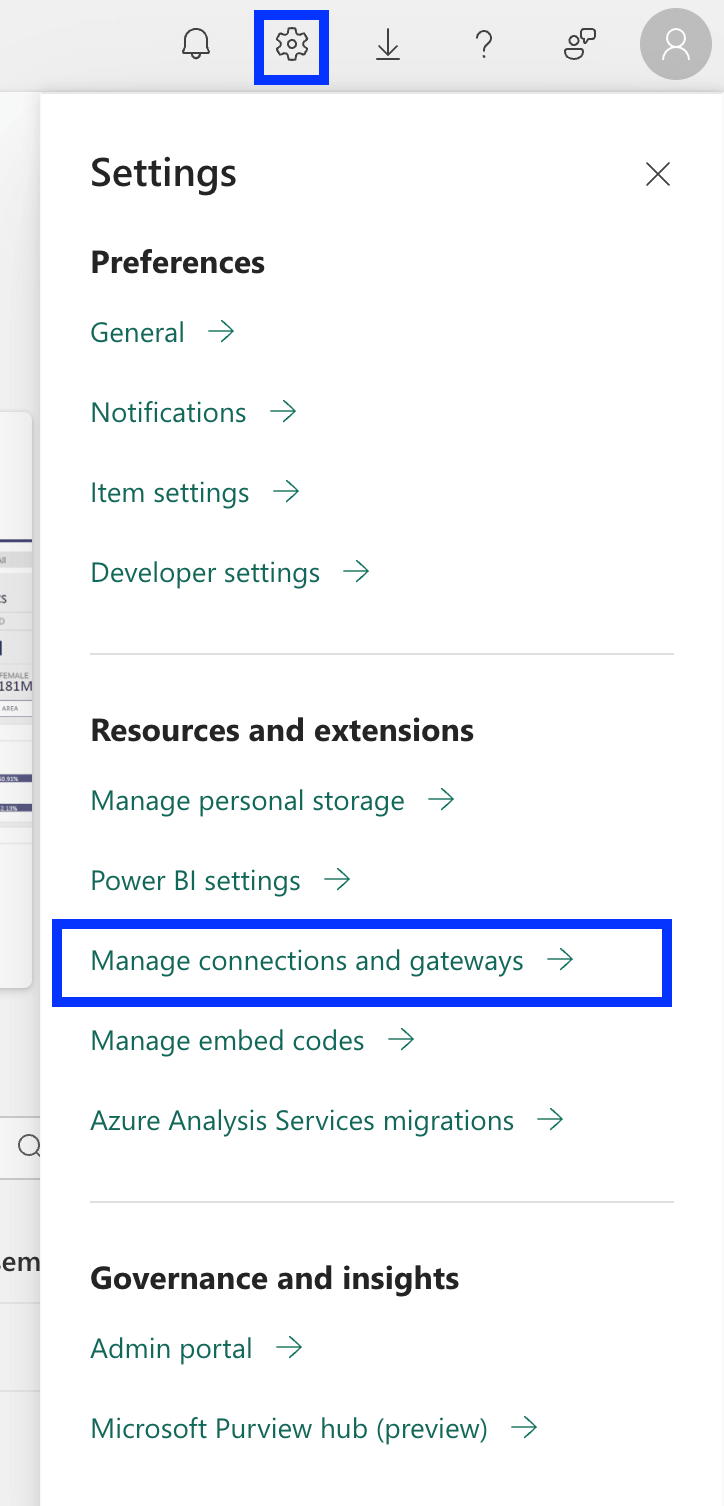
Task: Open the notifications bell icon
Action: pyautogui.click(x=196, y=45)
